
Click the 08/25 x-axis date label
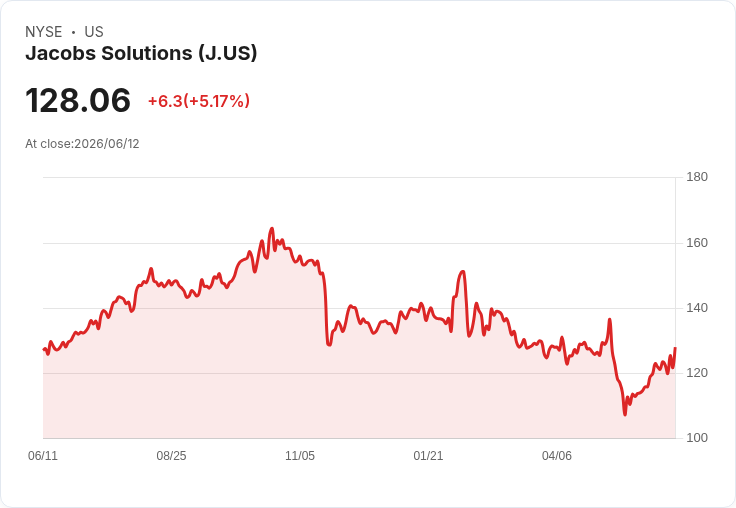coord(171,456)
